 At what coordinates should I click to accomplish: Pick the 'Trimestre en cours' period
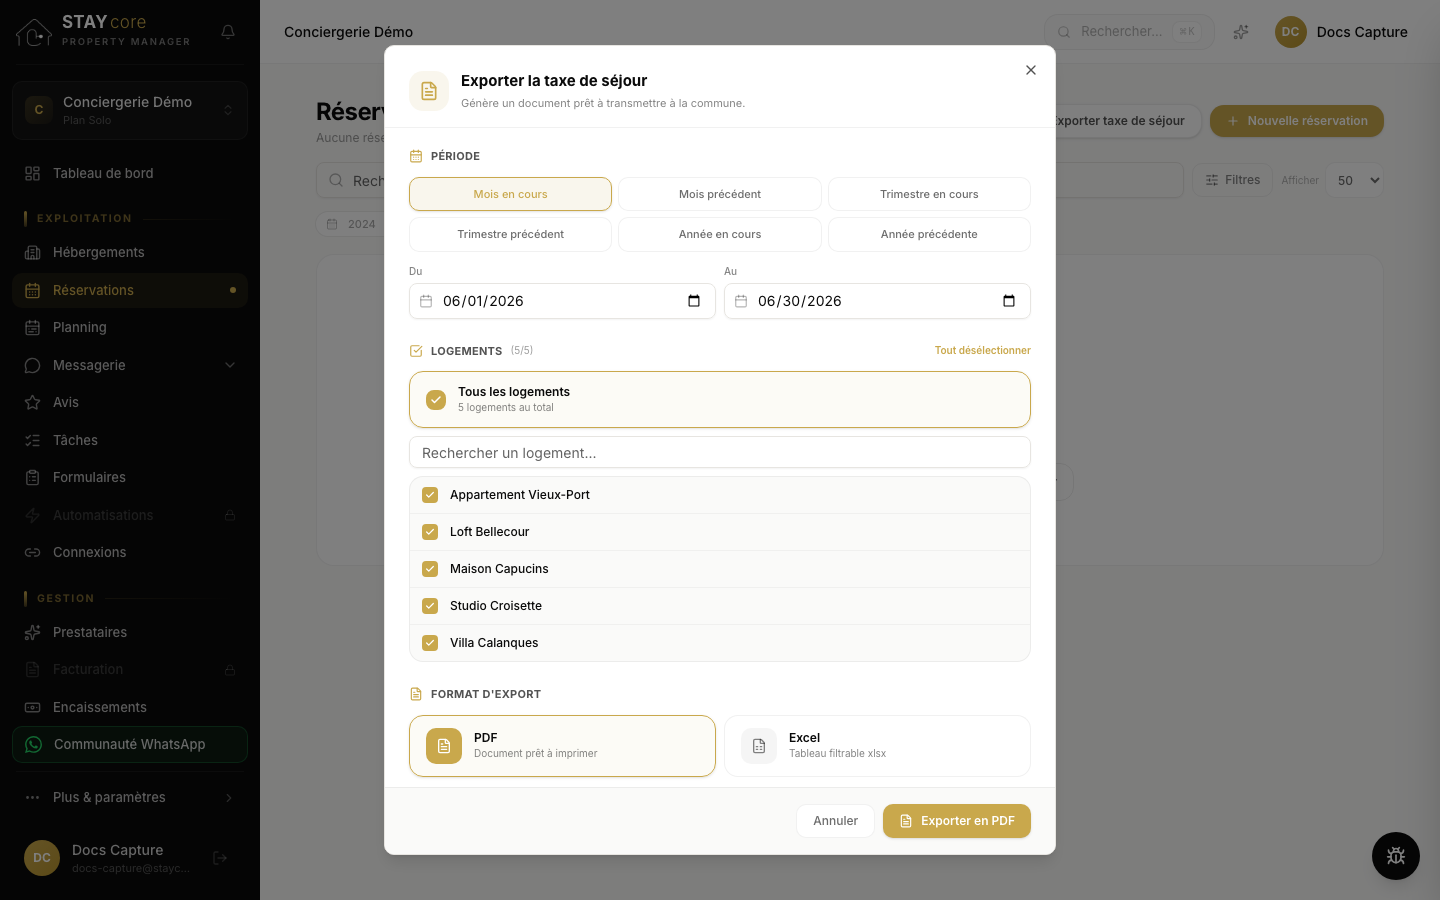pyautogui.click(x=929, y=194)
